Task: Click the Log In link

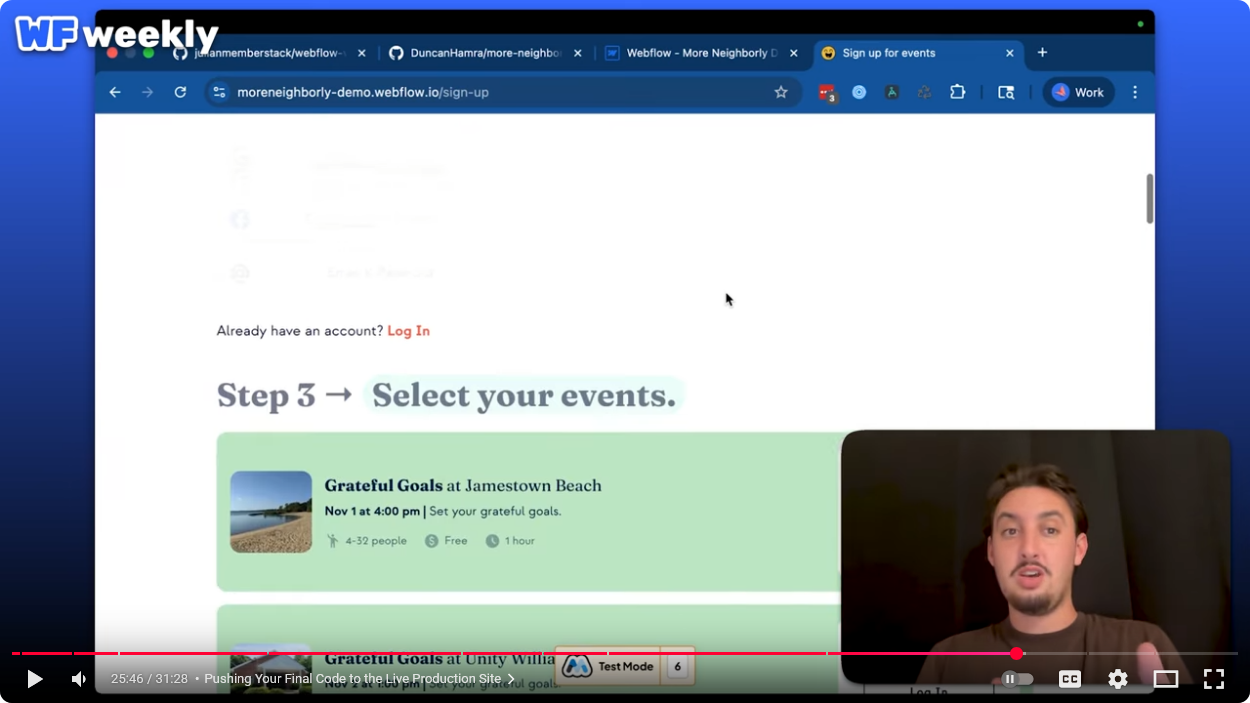Action: (408, 331)
